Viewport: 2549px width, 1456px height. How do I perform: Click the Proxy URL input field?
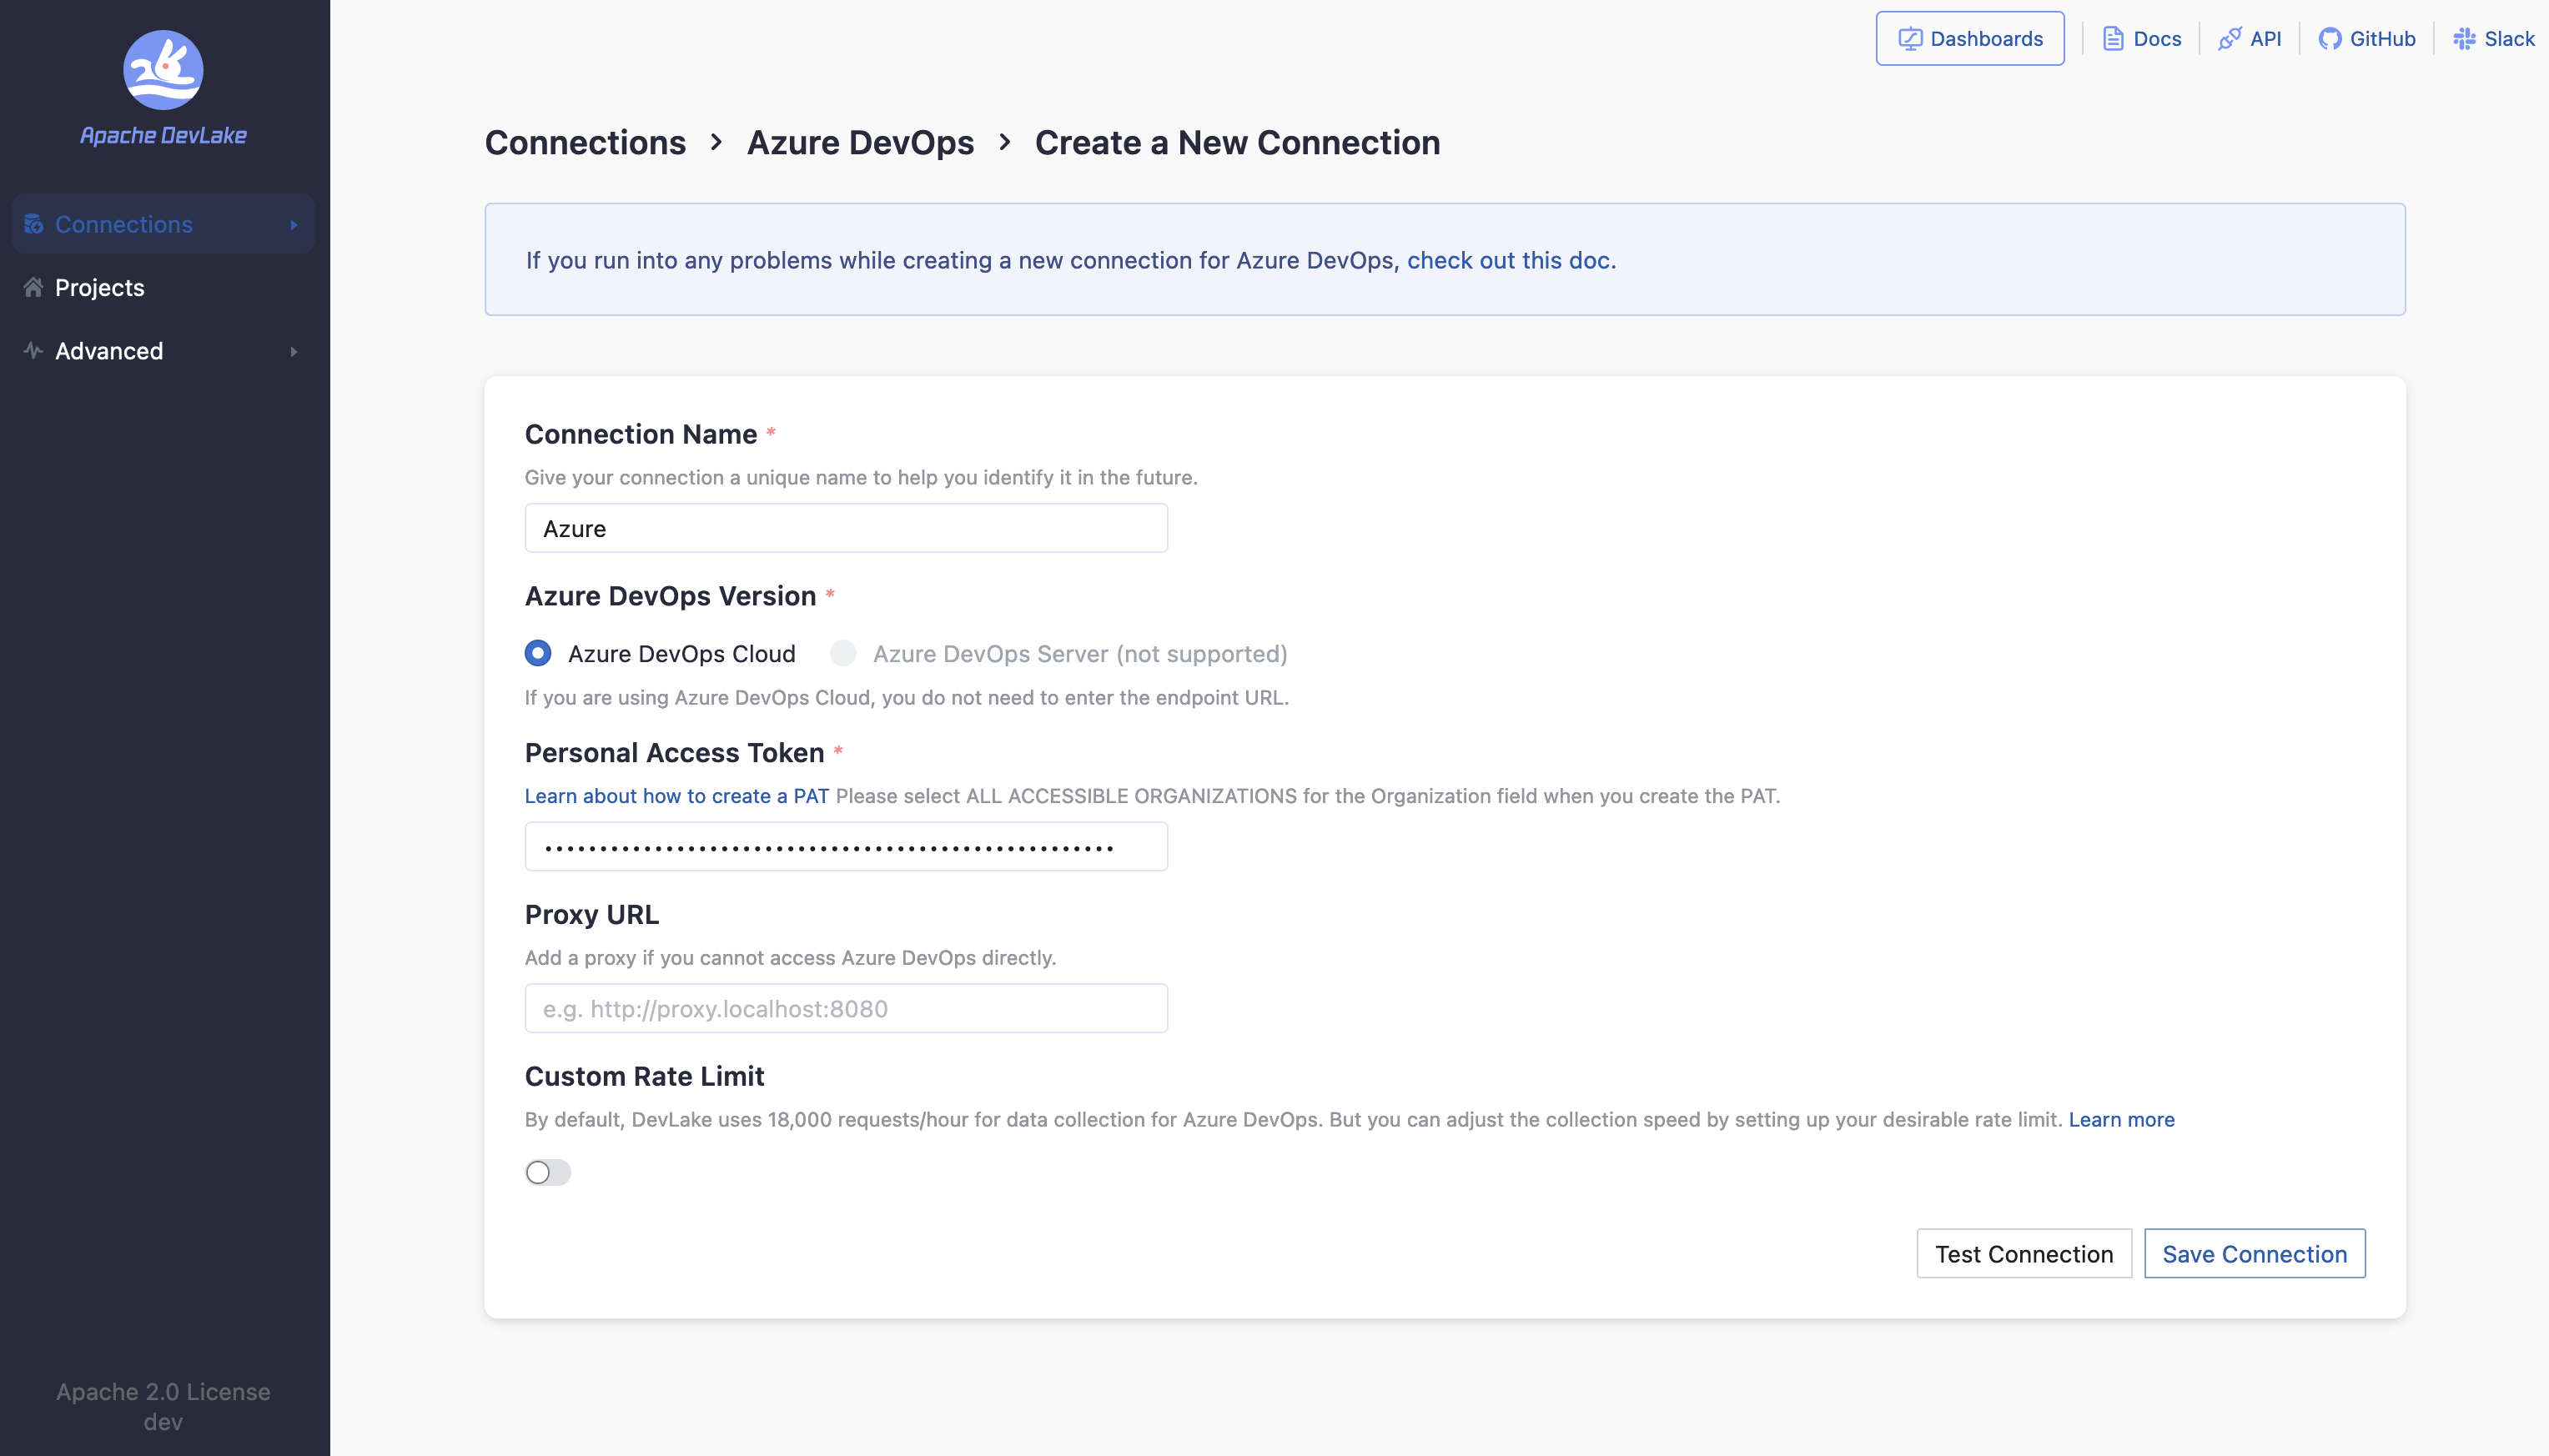(845, 1007)
